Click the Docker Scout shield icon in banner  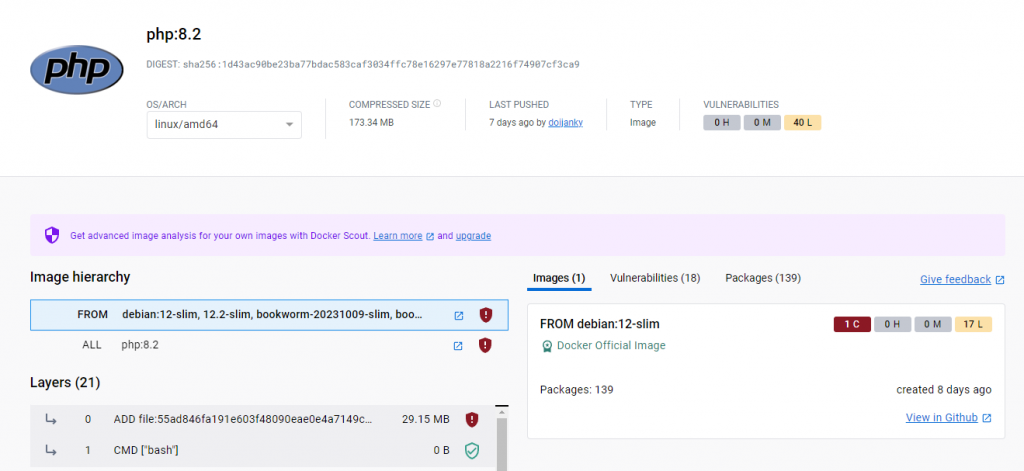[x=52, y=235]
